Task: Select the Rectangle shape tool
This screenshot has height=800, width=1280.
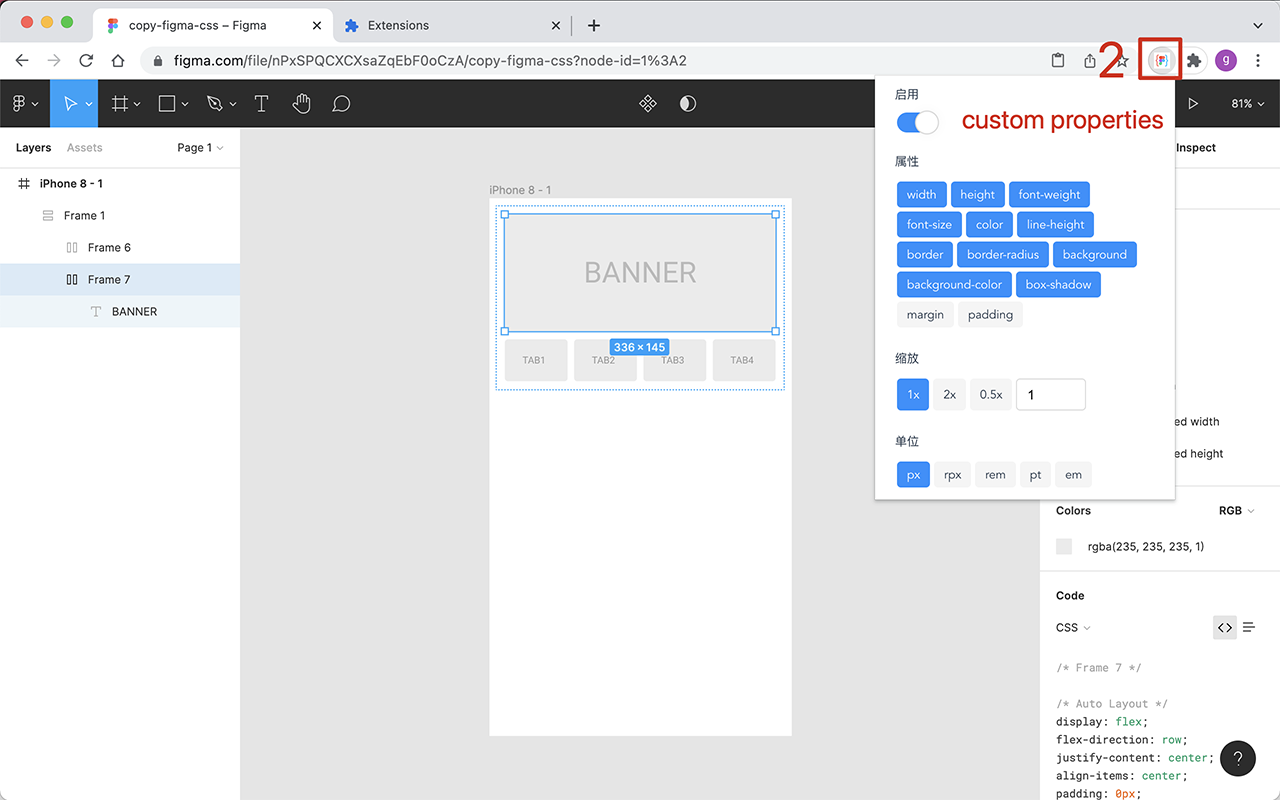Action: 165,102
